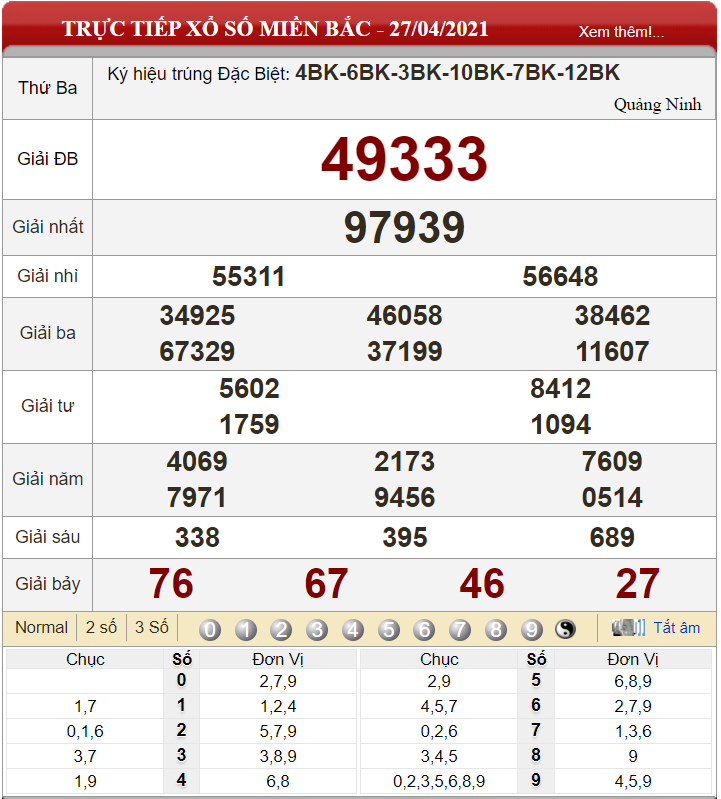Screen dimensions: 721x799
Task: Select the number 8 ball icon
Action: [496, 630]
